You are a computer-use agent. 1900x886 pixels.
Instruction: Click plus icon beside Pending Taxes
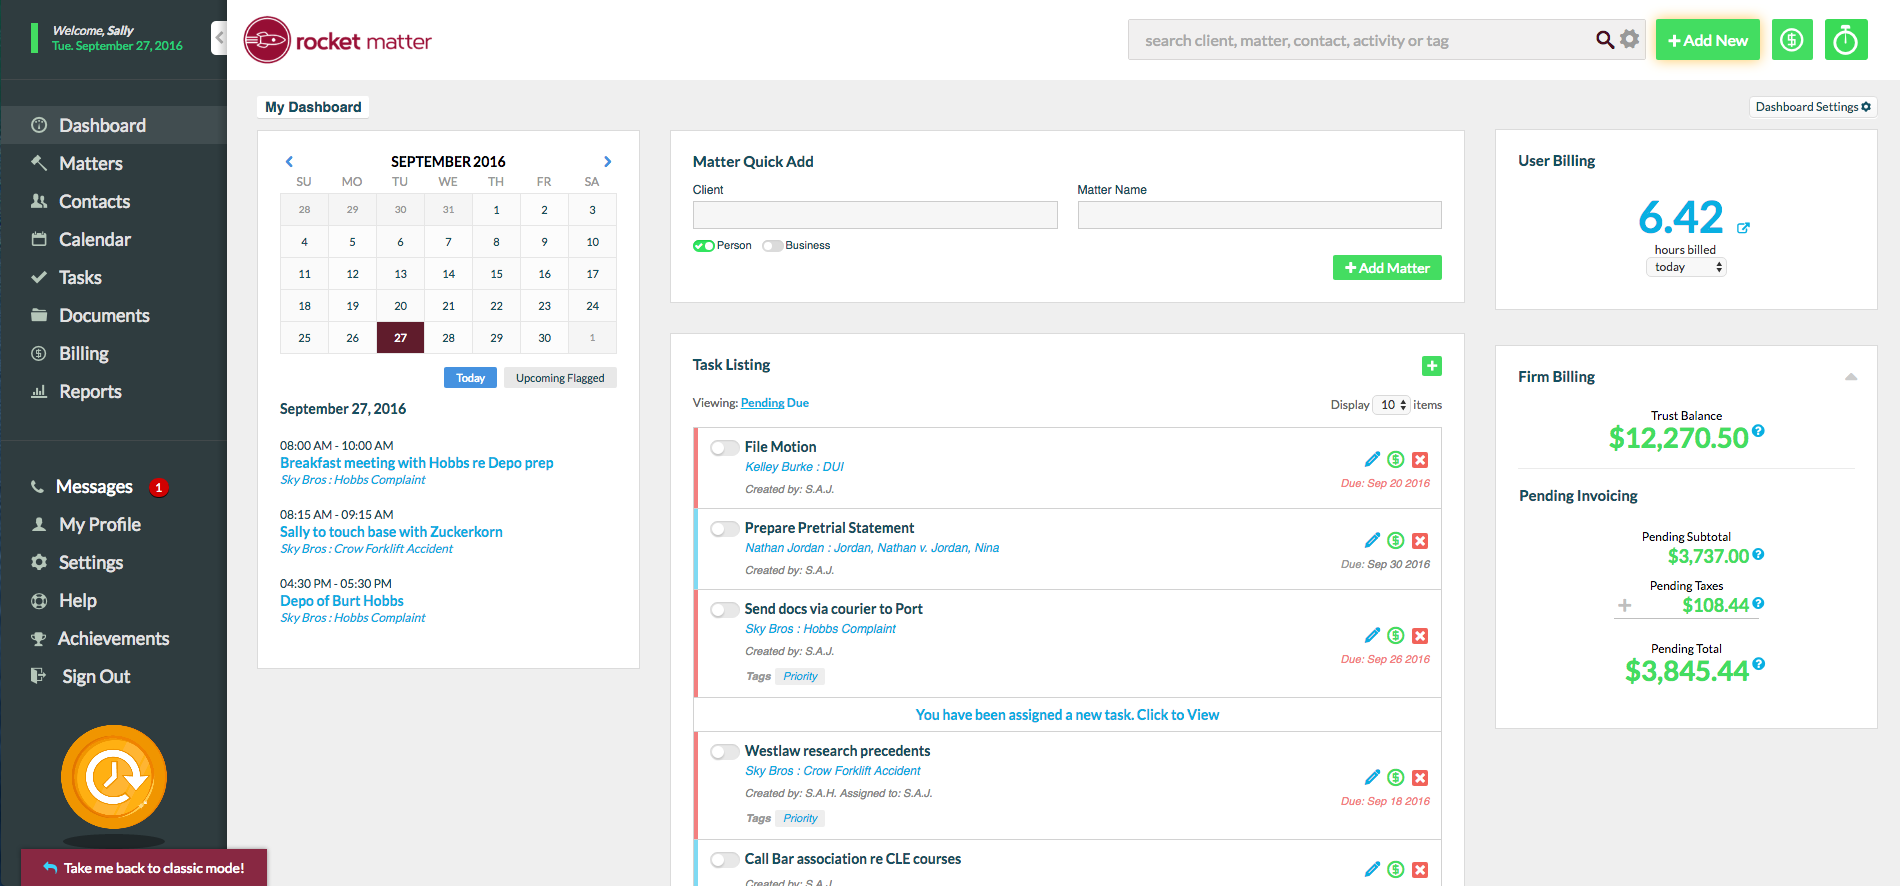pos(1624,605)
